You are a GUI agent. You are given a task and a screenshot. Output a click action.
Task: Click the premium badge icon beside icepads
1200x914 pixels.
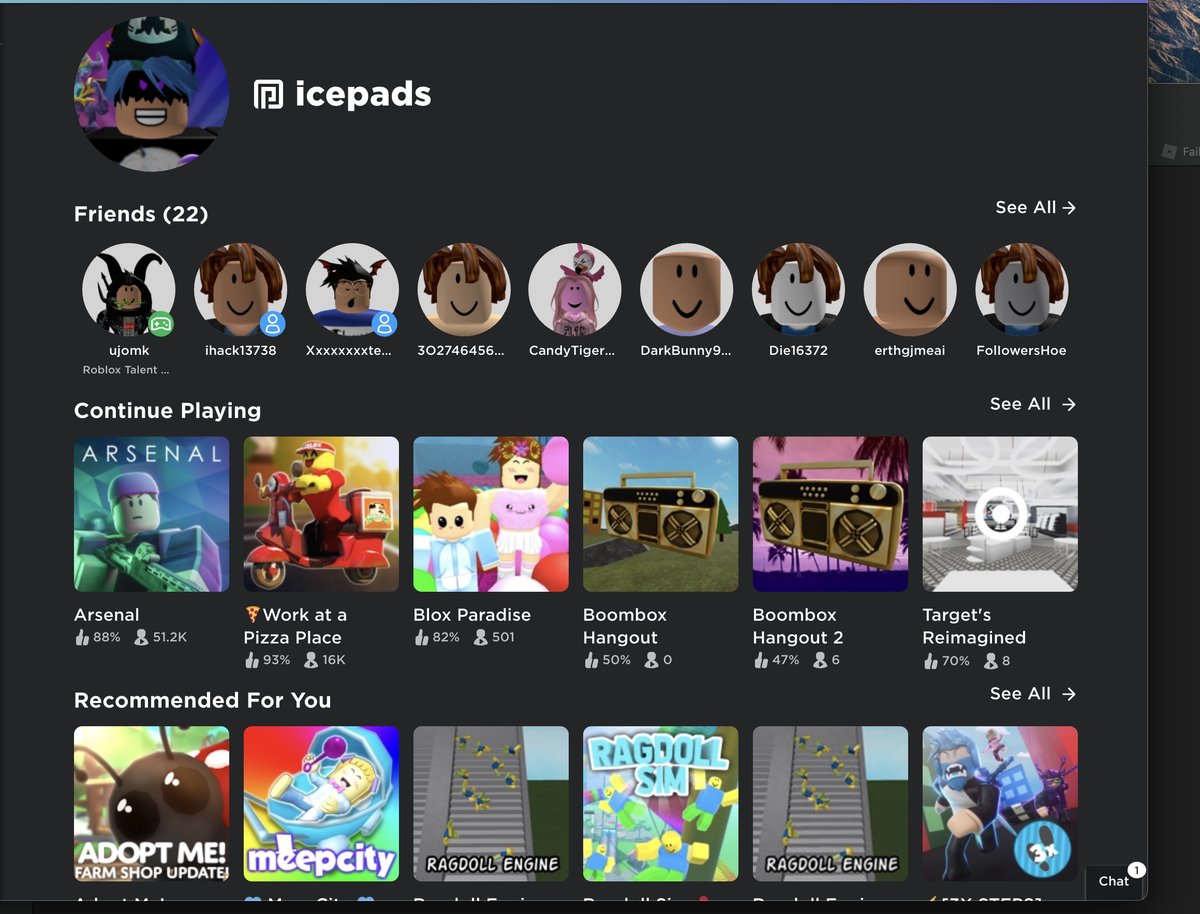(268, 95)
